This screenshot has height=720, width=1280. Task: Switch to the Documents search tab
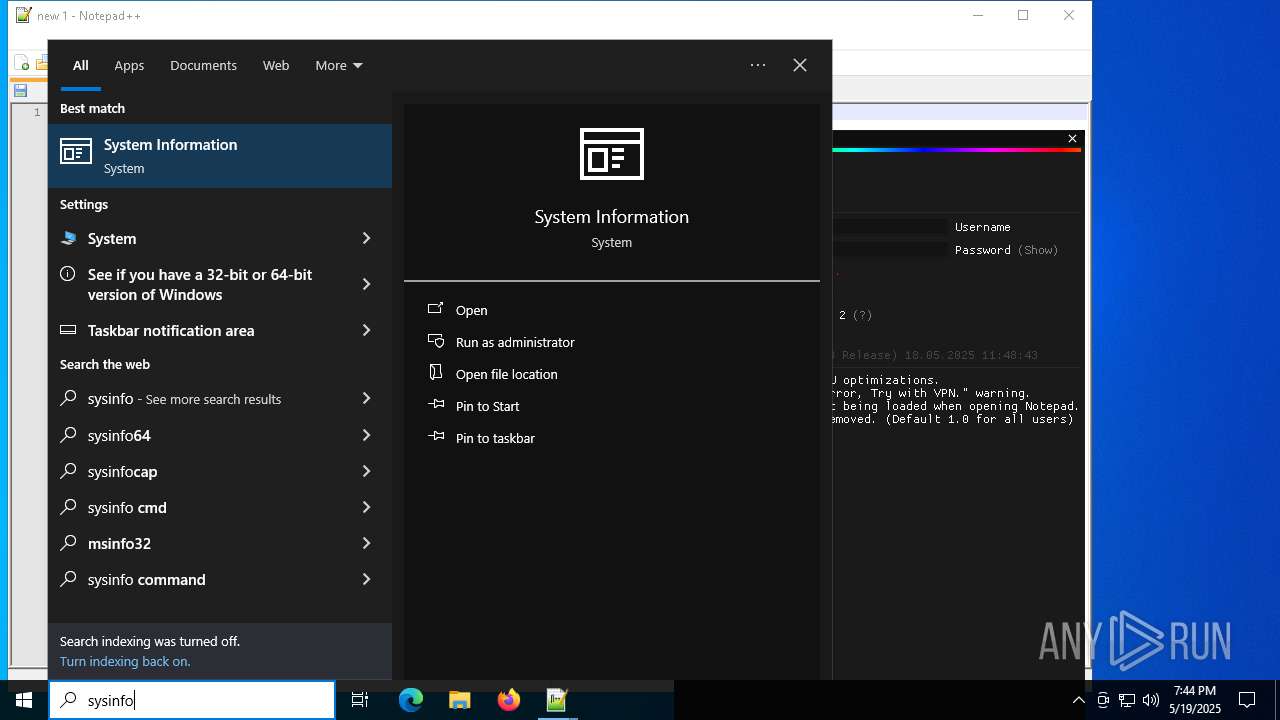[203, 65]
